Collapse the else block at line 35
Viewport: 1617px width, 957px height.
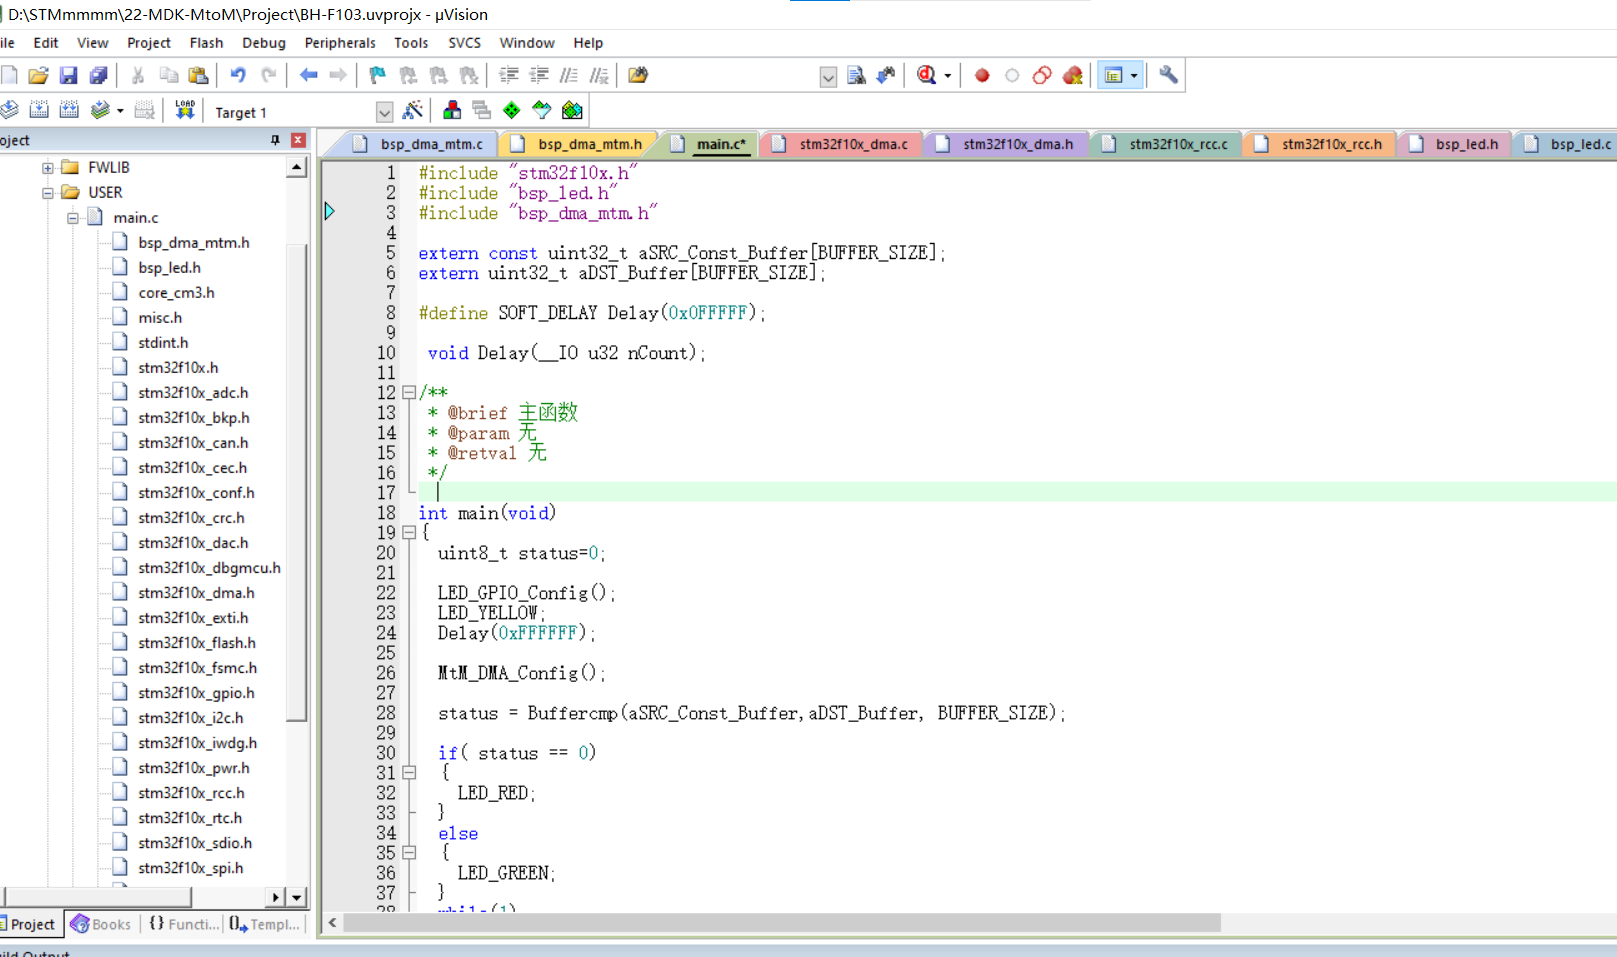(x=409, y=853)
